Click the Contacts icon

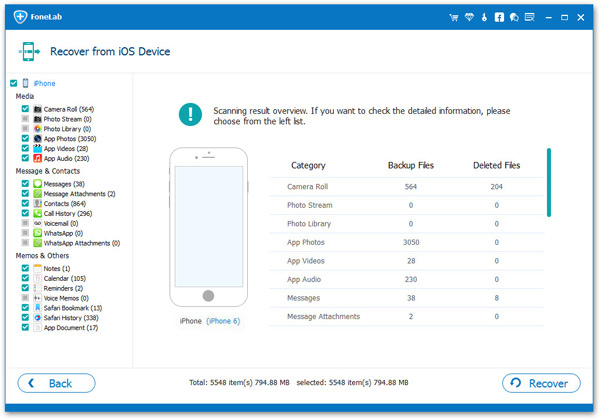tap(38, 204)
